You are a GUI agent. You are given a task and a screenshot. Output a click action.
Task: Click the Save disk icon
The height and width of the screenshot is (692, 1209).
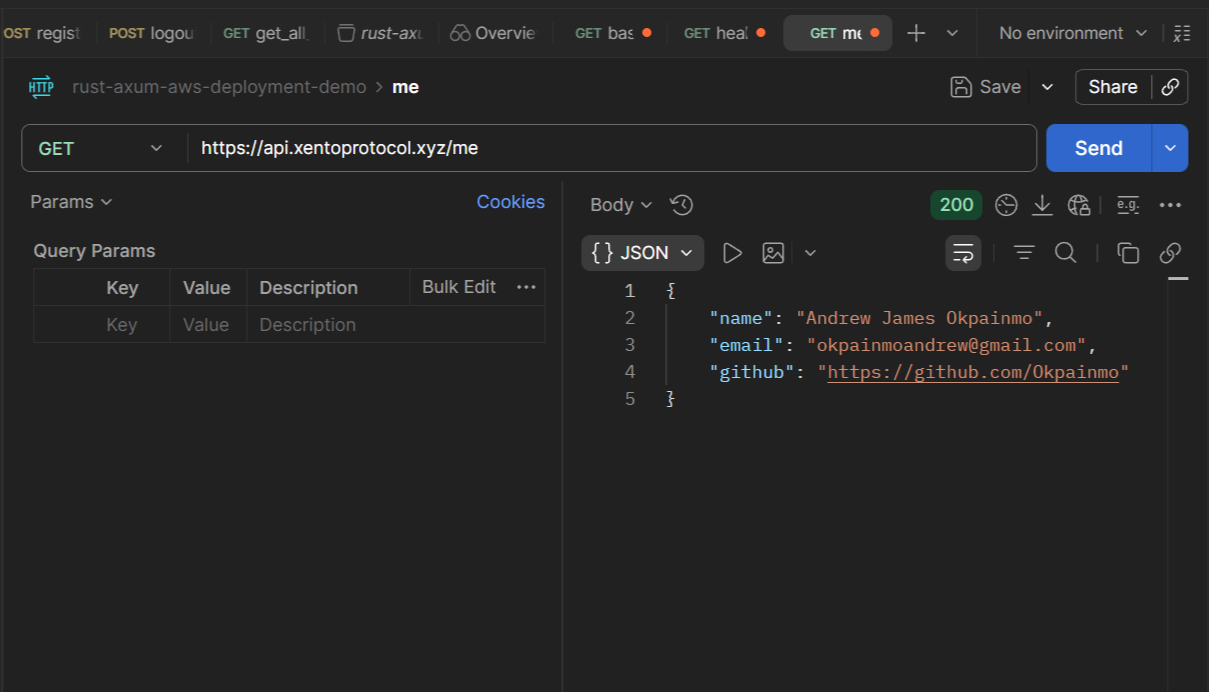(961, 87)
